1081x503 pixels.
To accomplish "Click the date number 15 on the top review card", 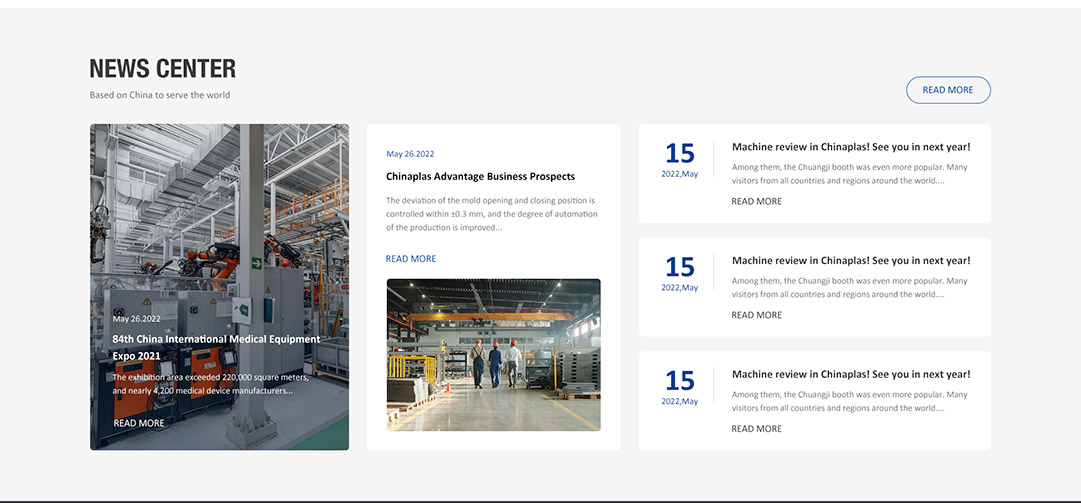I will click(x=679, y=153).
